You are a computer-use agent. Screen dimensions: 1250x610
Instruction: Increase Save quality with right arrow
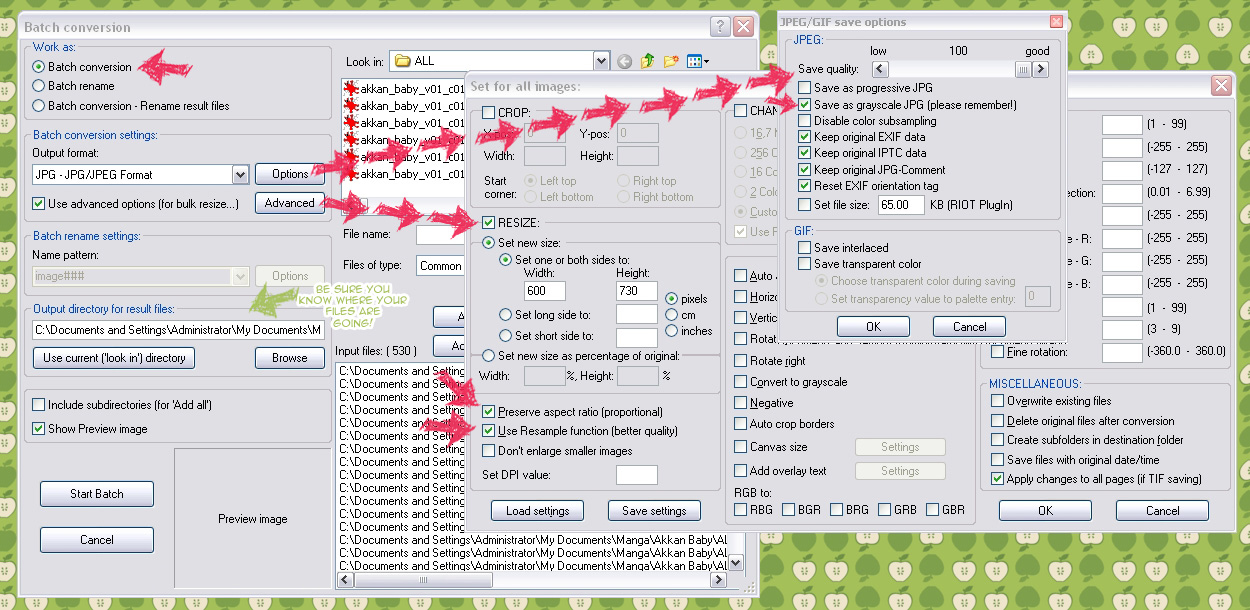(x=1041, y=70)
